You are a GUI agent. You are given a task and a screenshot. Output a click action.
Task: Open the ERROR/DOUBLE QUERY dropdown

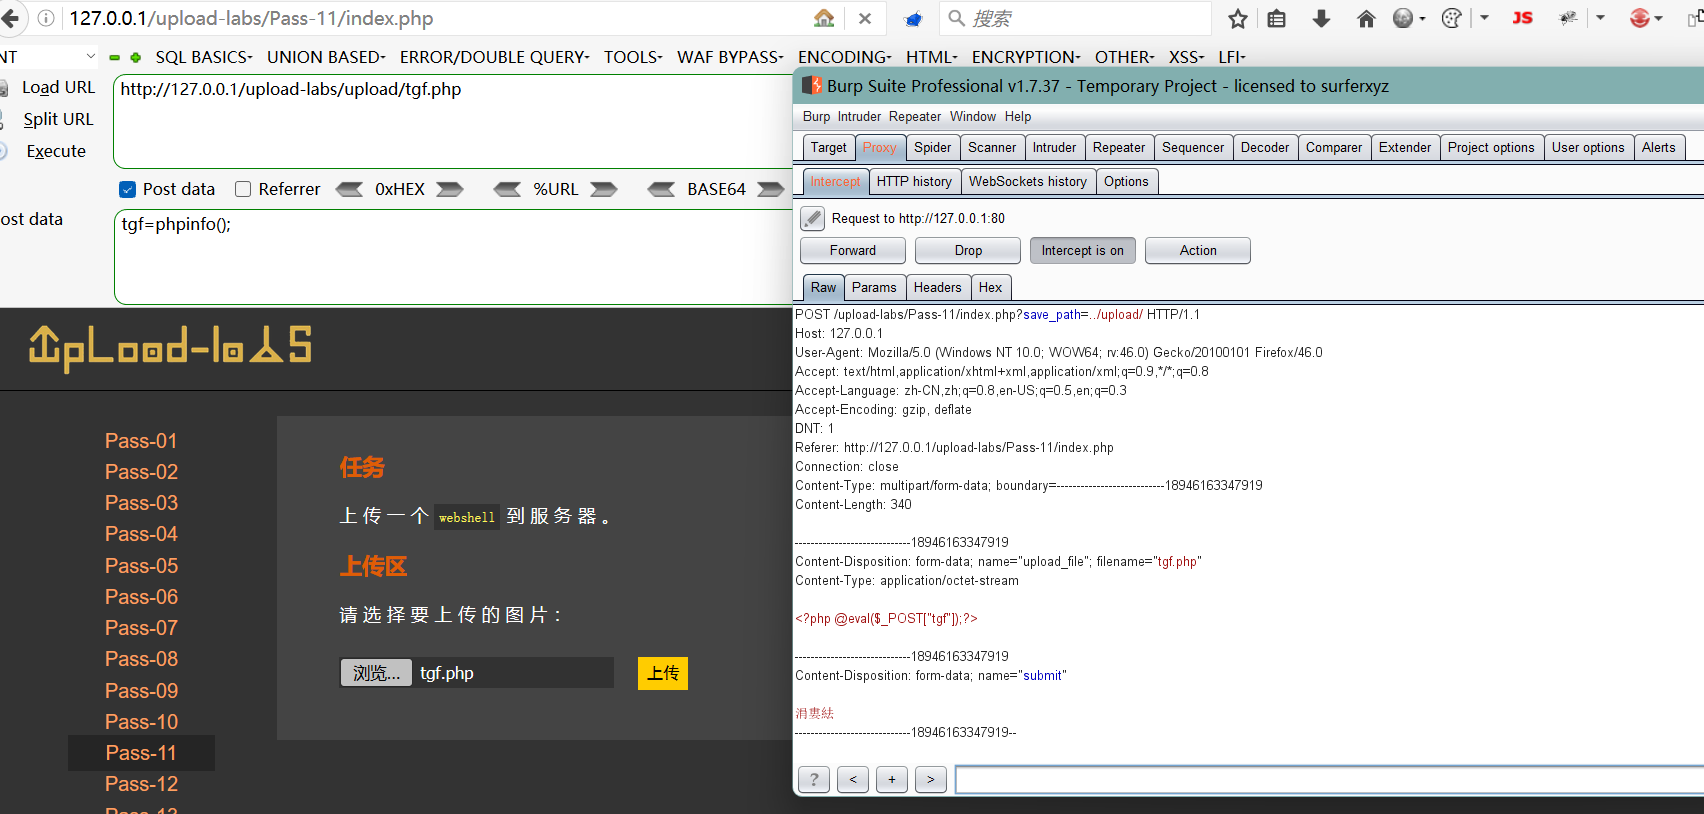tap(495, 57)
